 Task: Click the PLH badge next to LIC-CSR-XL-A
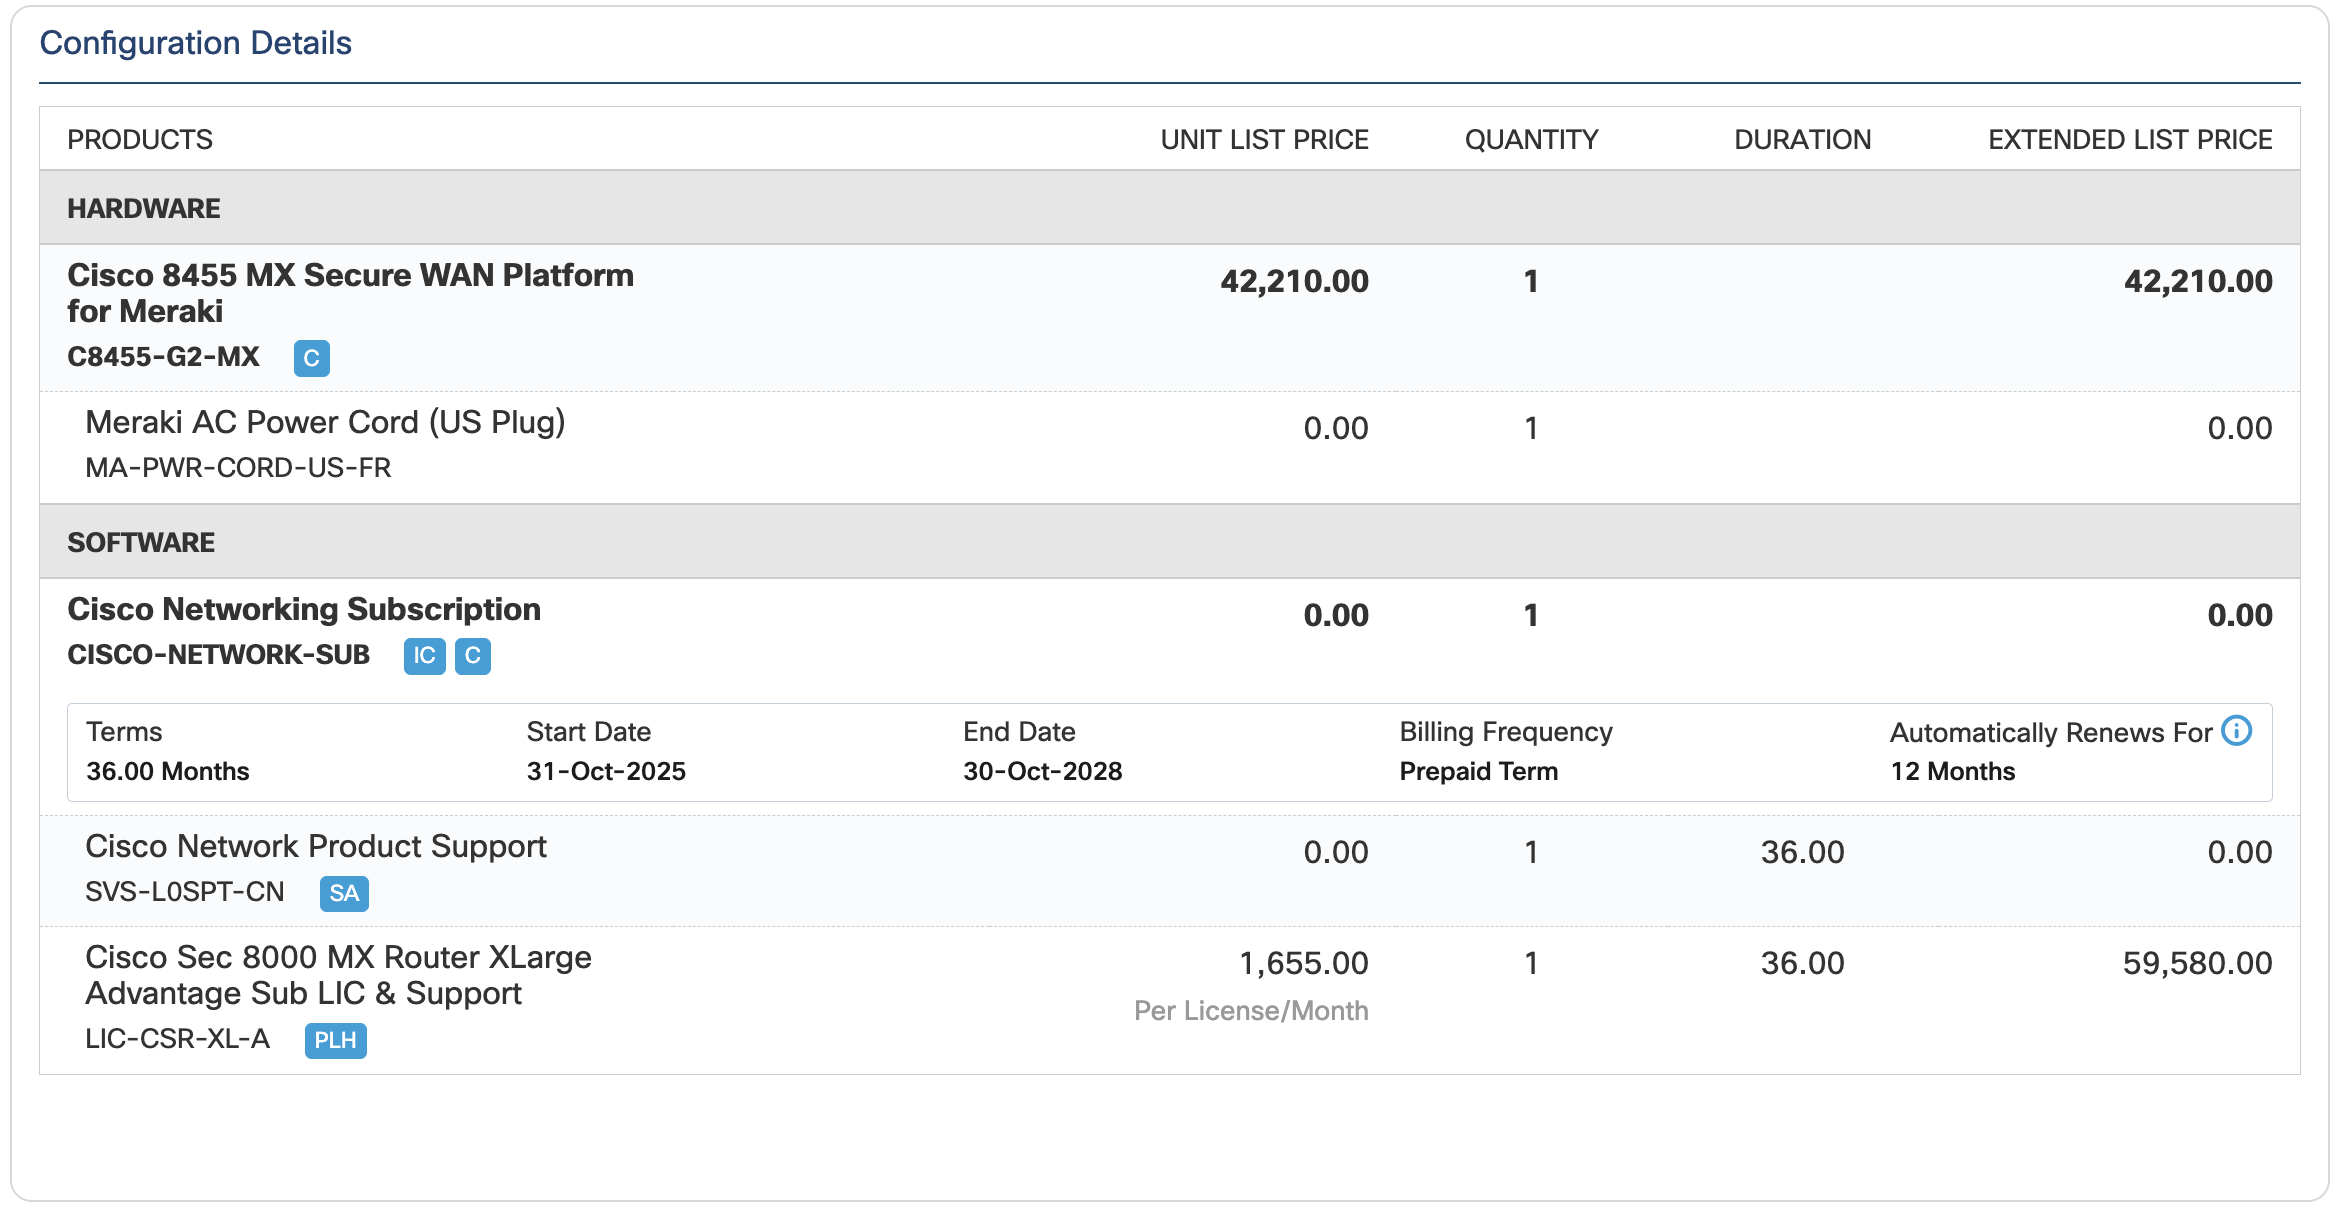coord(335,1040)
